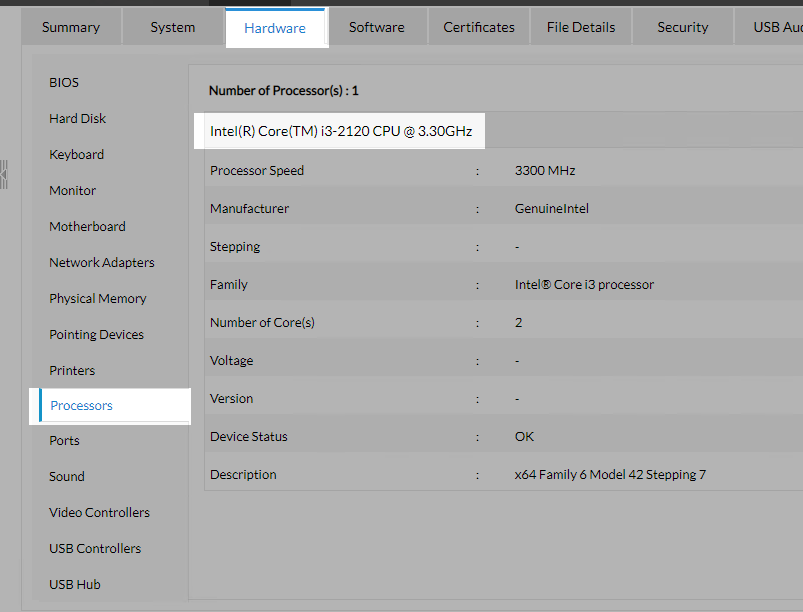Open Video Controllers details

[99, 512]
